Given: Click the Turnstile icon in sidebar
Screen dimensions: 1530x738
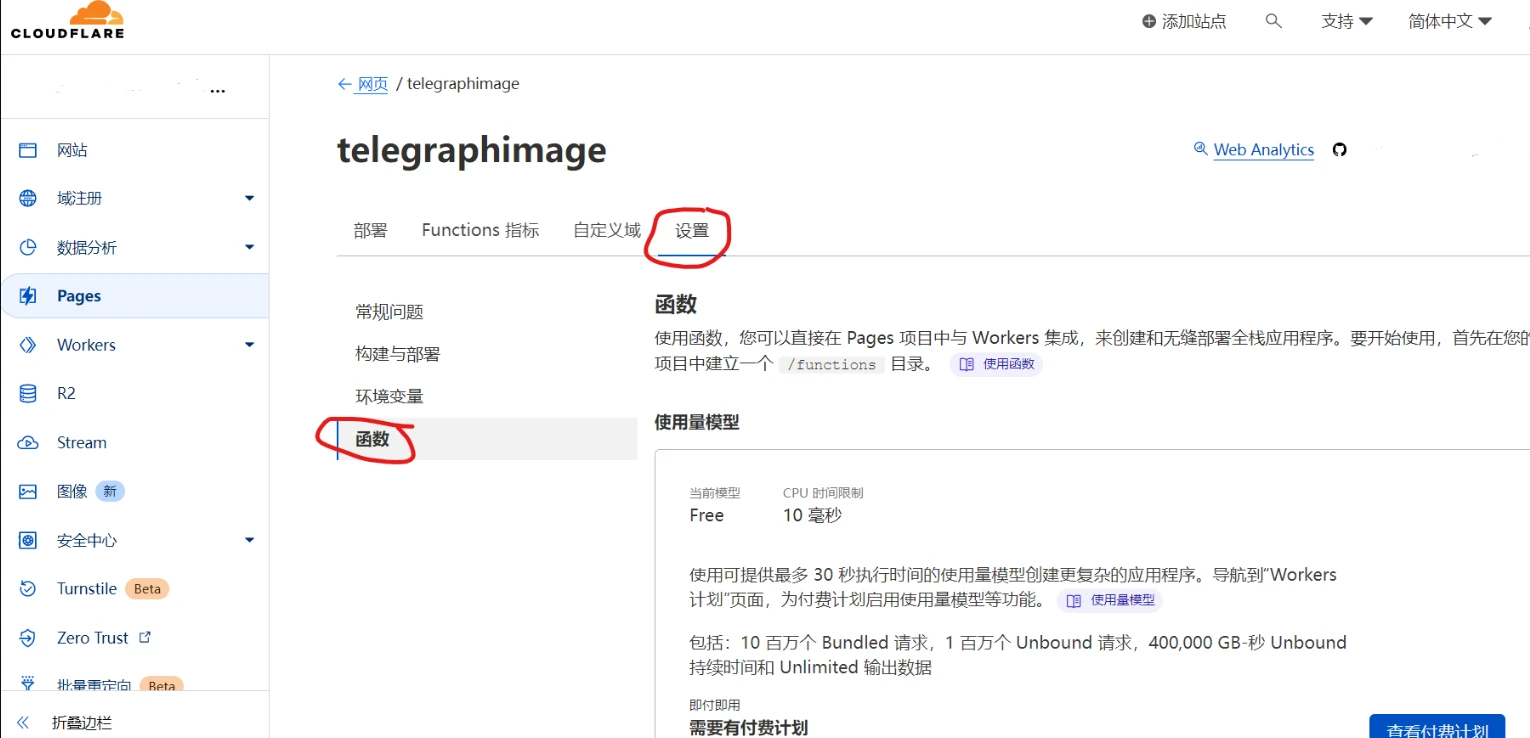Looking at the screenshot, I should tap(28, 589).
